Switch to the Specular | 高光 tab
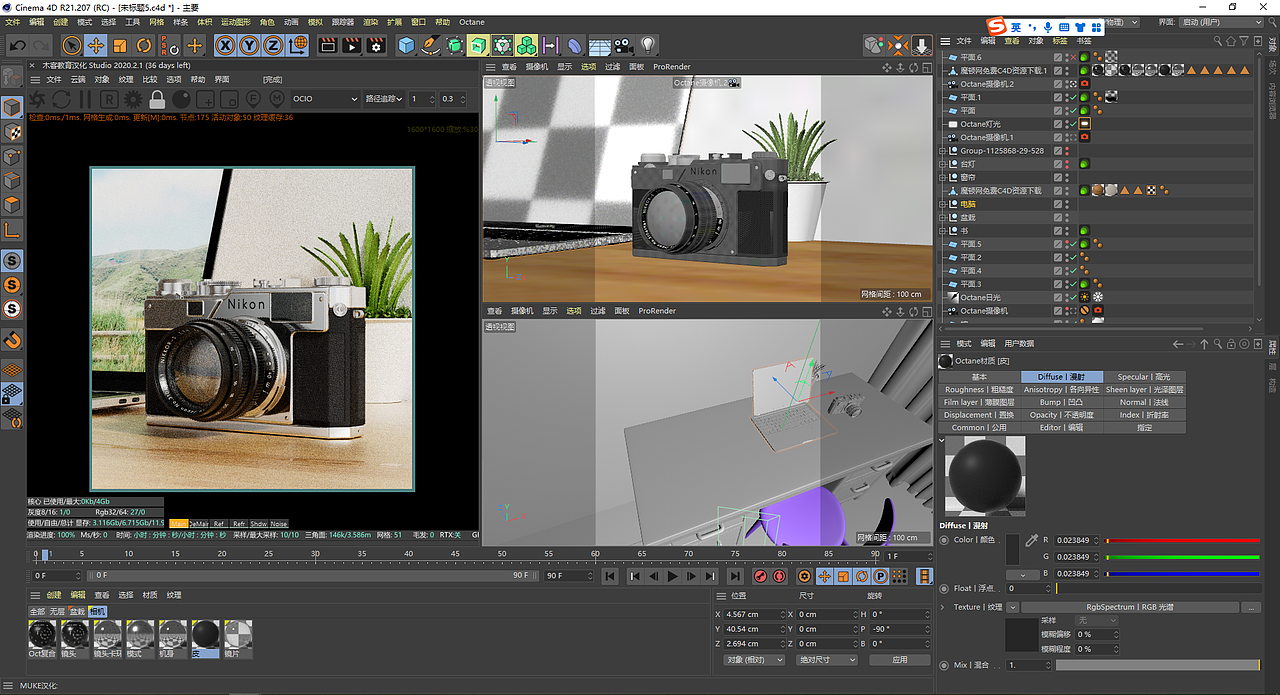 coord(1143,377)
